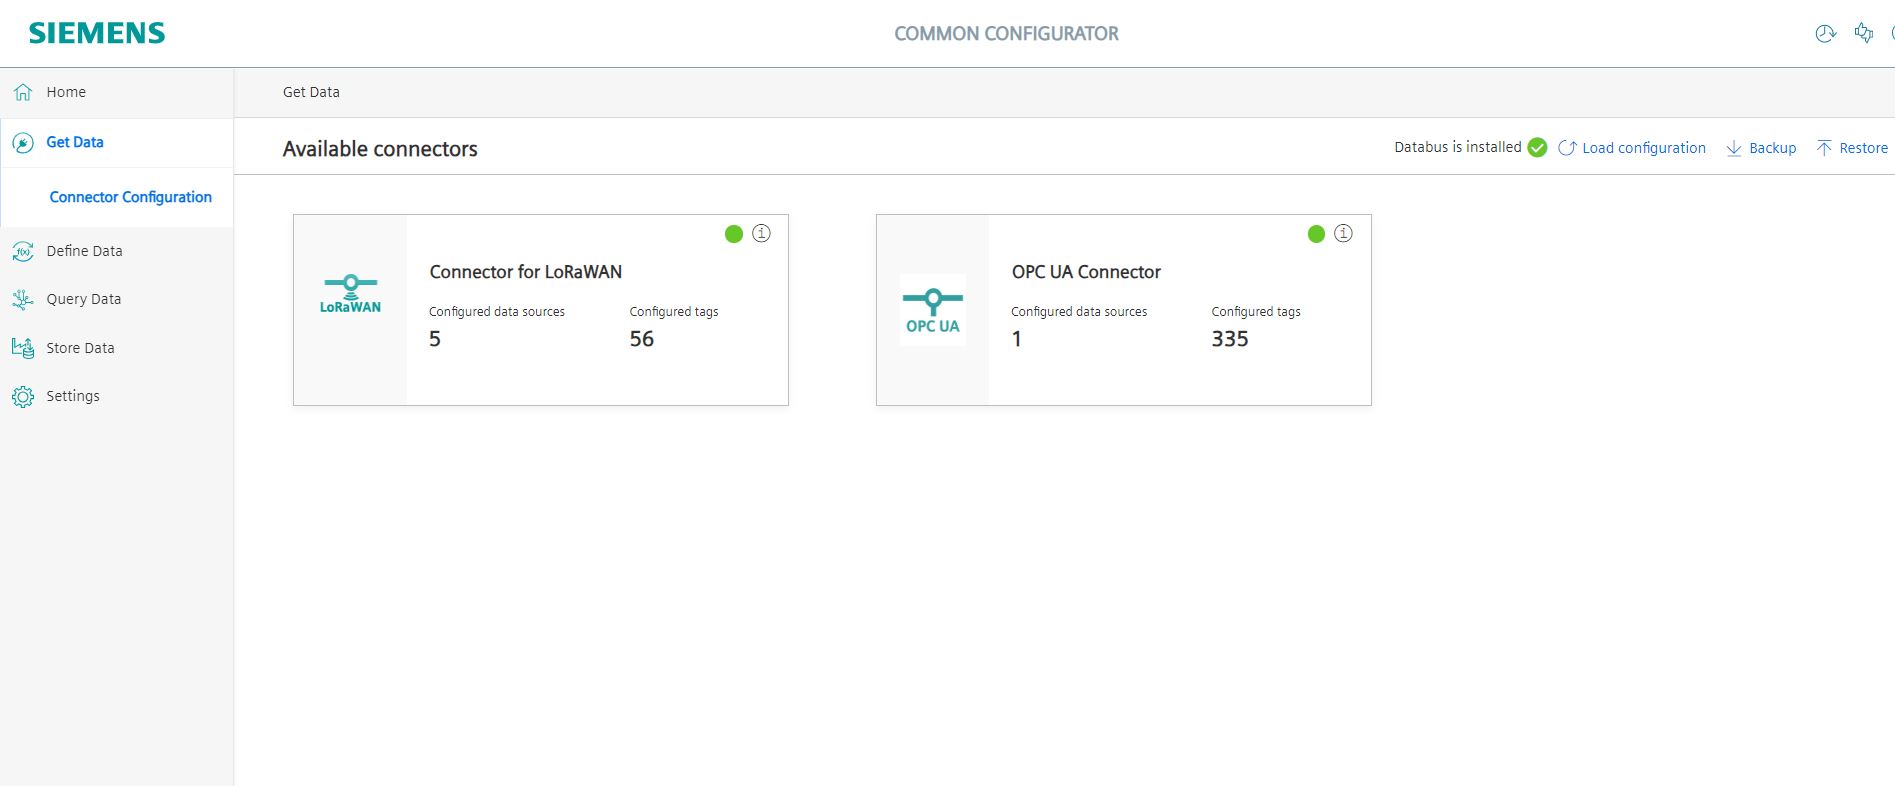Click the Home house icon
Image resolution: width=1895 pixels, height=786 pixels.
[23, 92]
